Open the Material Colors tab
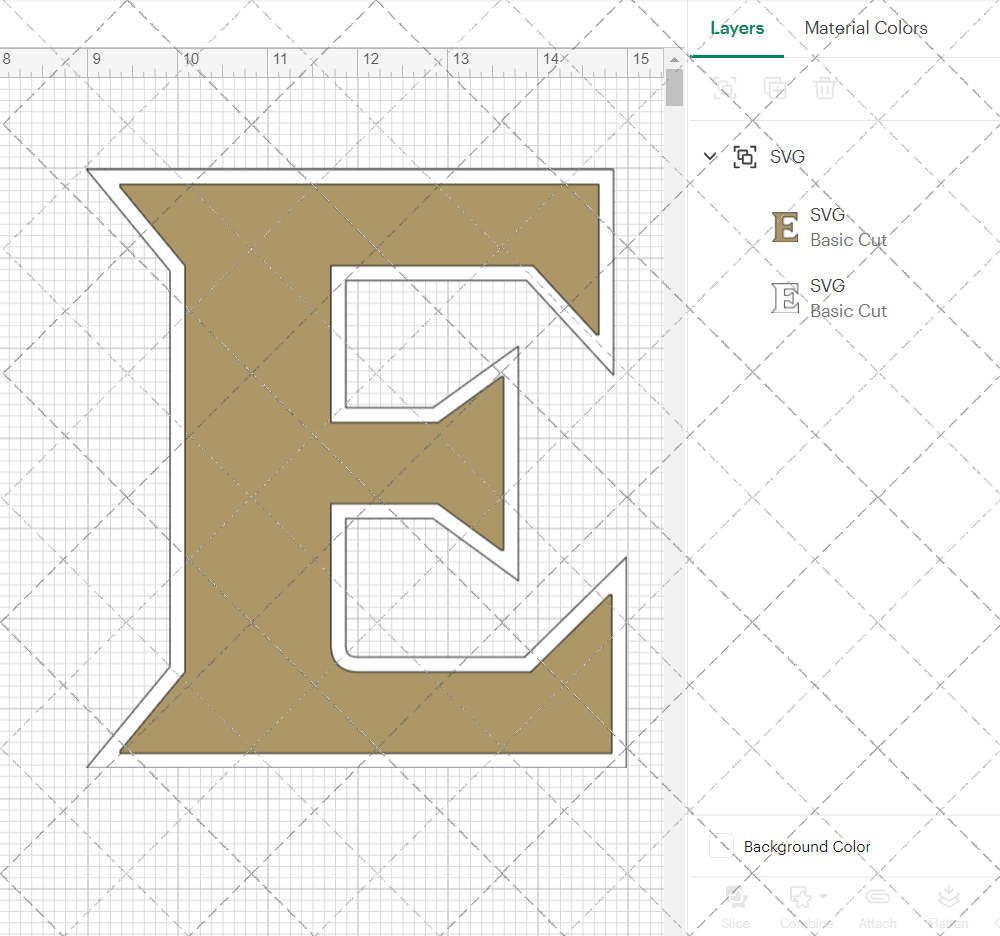 [865, 28]
